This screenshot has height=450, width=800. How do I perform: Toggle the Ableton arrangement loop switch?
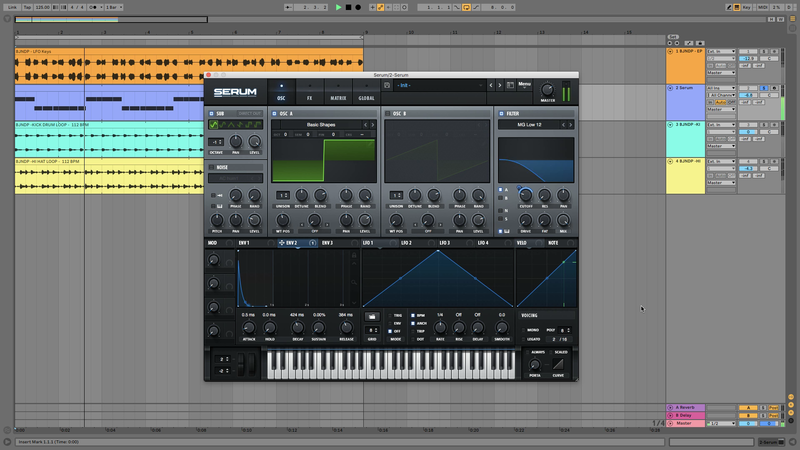pyautogui.click(x=466, y=7)
